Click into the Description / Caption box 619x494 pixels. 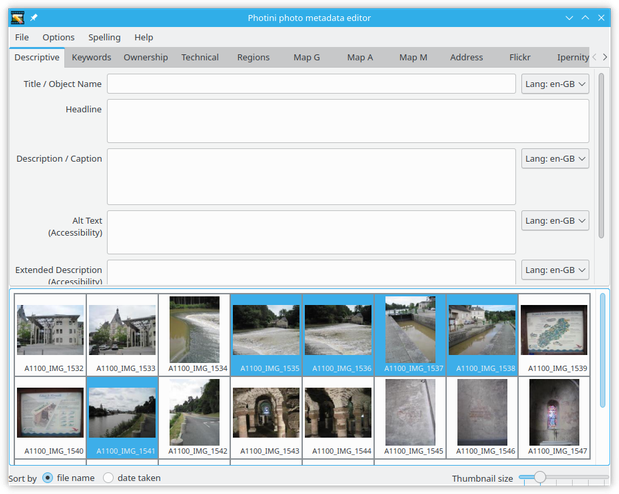point(311,177)
